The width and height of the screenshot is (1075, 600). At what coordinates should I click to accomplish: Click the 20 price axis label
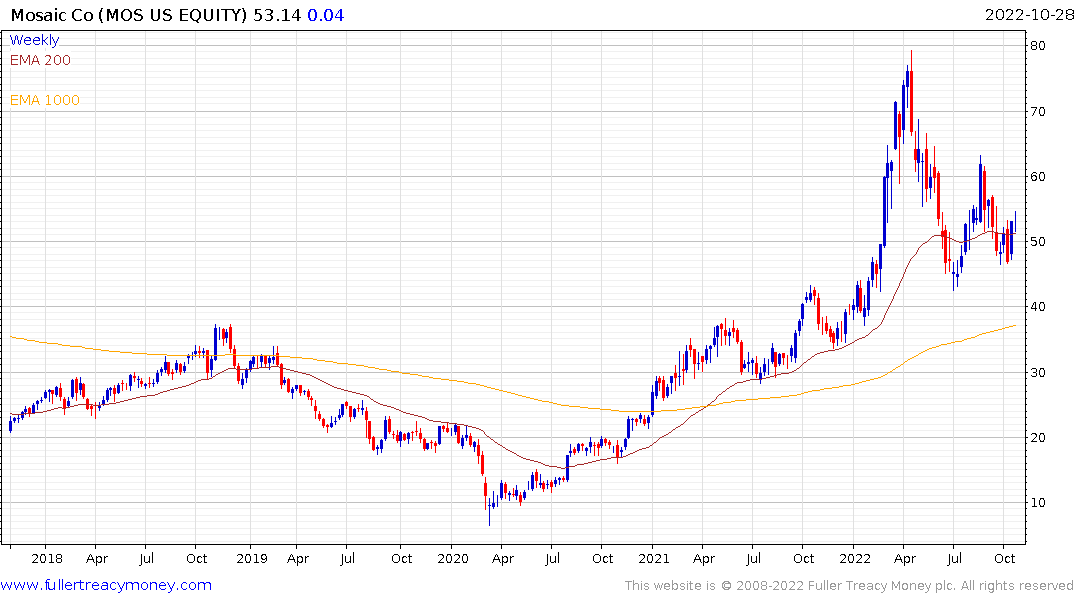[x=1037, y=437]
